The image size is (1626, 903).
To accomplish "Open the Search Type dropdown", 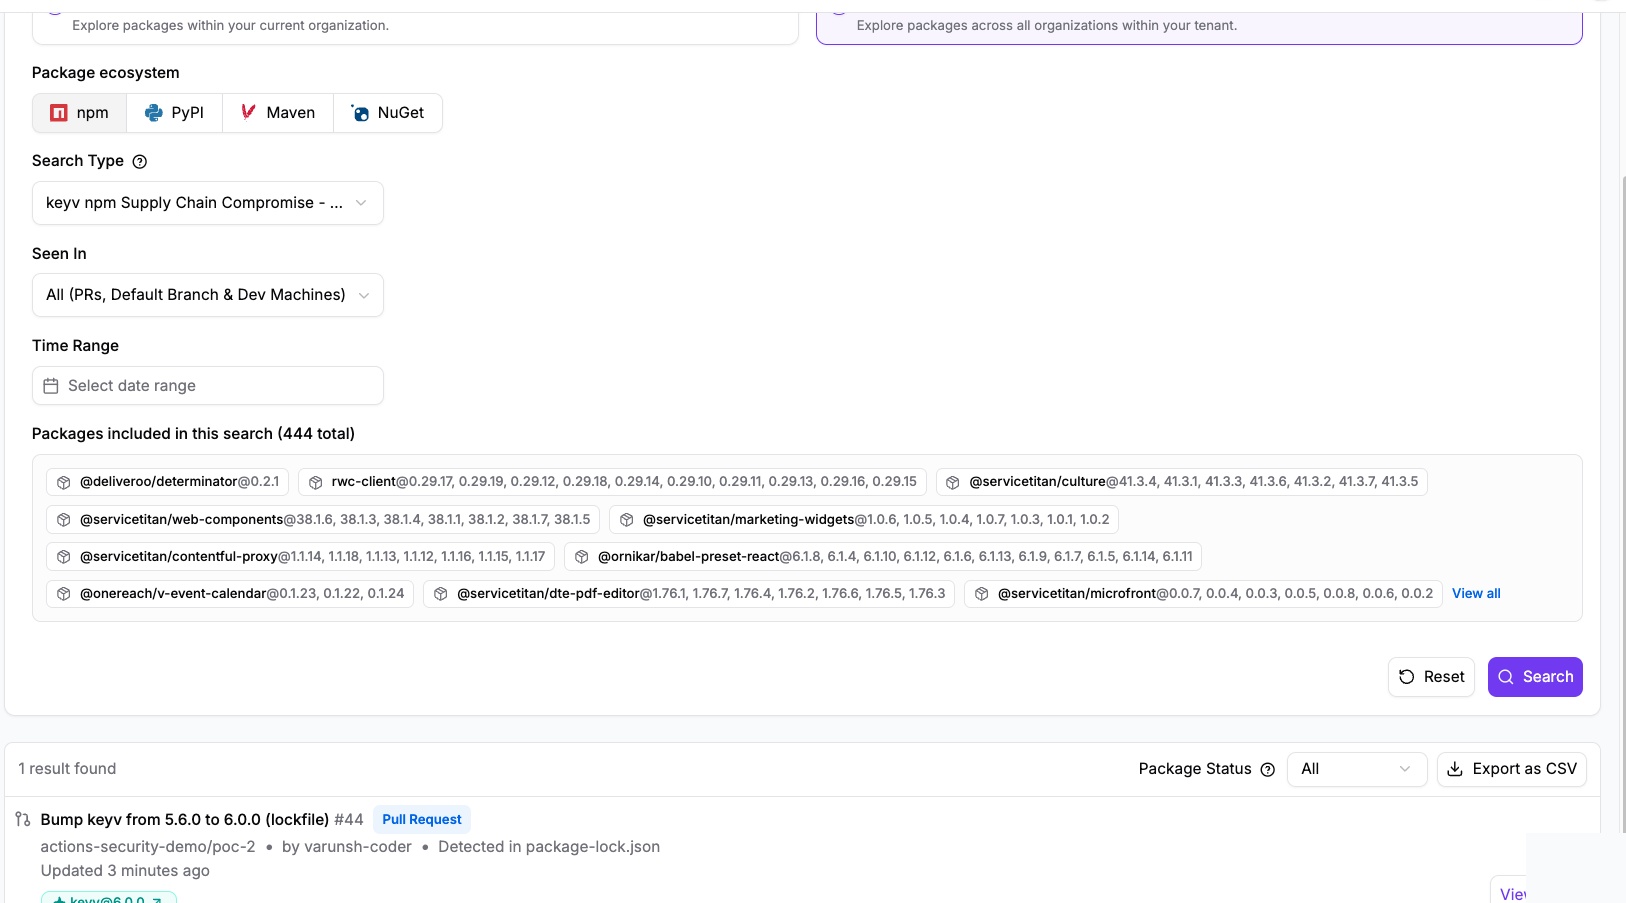I will (208, 203).
